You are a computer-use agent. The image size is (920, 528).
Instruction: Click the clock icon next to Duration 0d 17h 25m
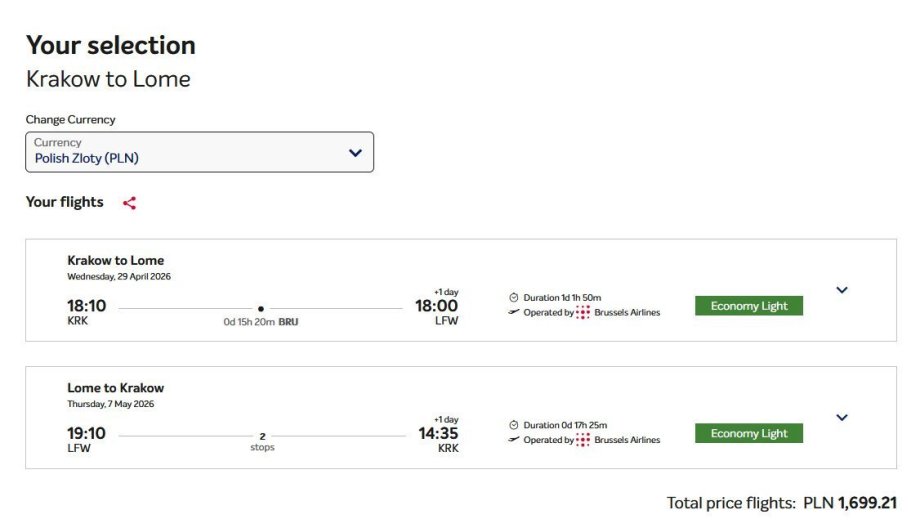(514, 425)
